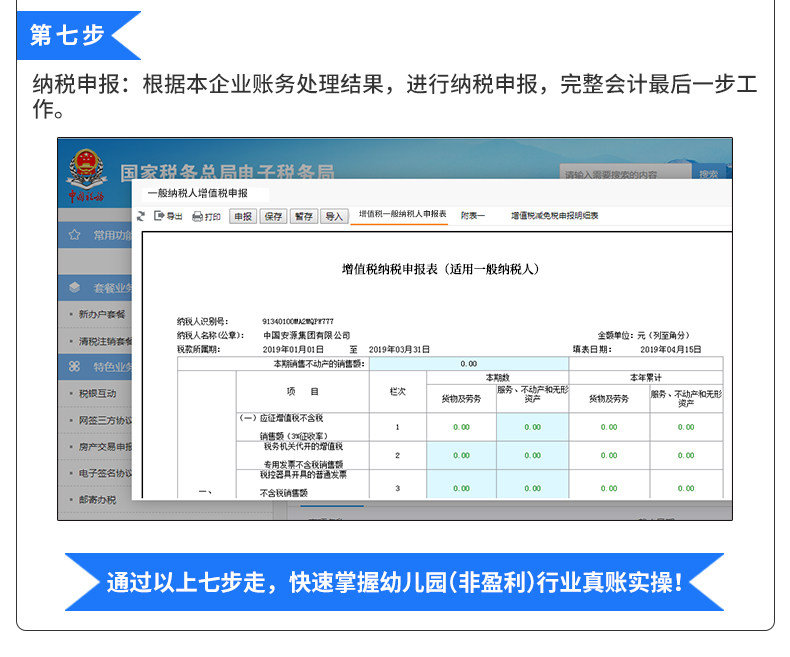Click the search input field at top
This screenshot has height=657, width=790.
(x=625, y=172)
